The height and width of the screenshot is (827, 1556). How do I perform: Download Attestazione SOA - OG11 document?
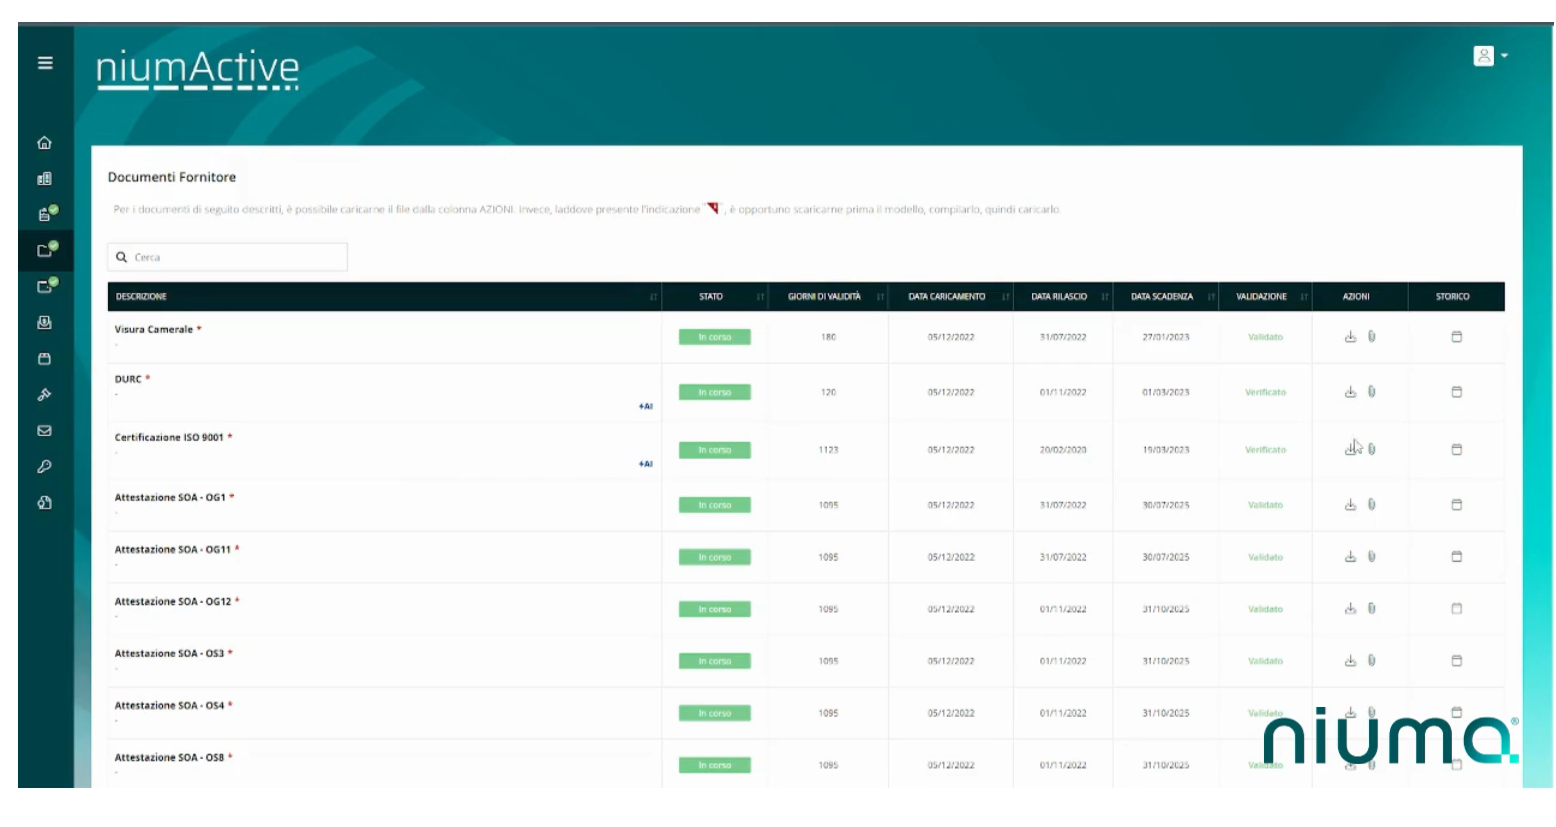1350,557
